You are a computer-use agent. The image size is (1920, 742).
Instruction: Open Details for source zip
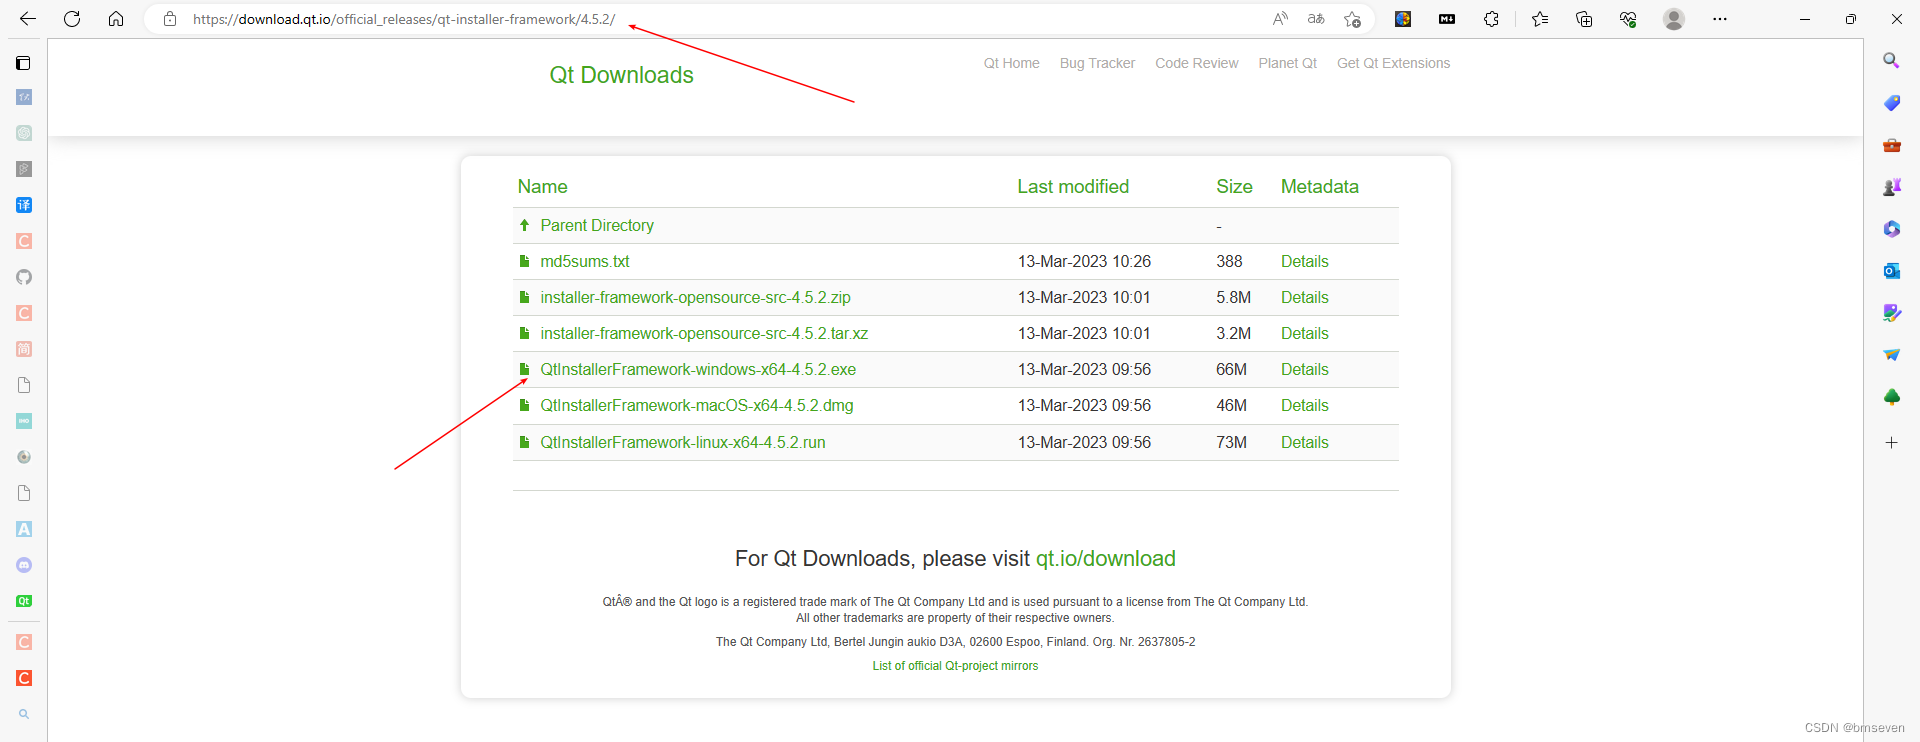click(x=1305, y=298)
